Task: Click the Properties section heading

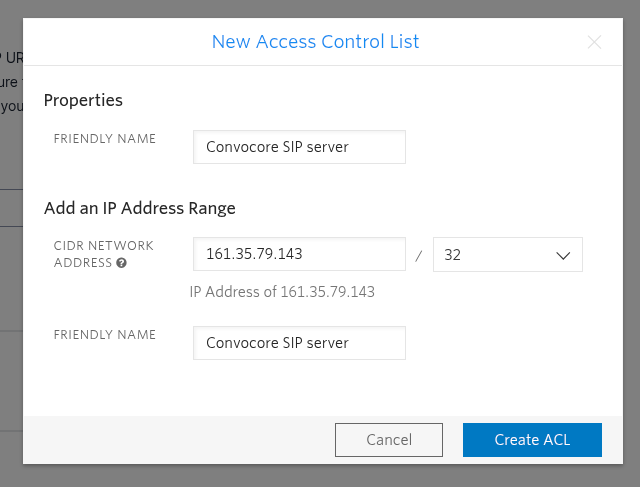Action: coord(83,100)
